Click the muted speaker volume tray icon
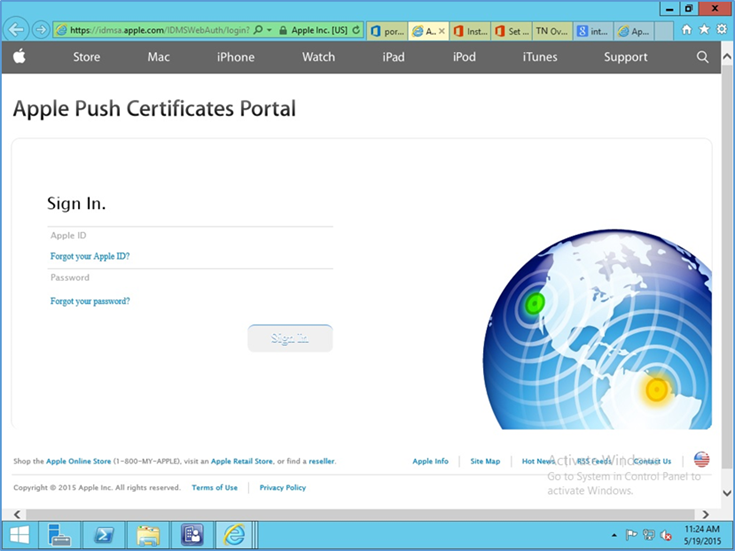Image resolution: width=735 pixels, height=551 pixels. tap(666, 535)
